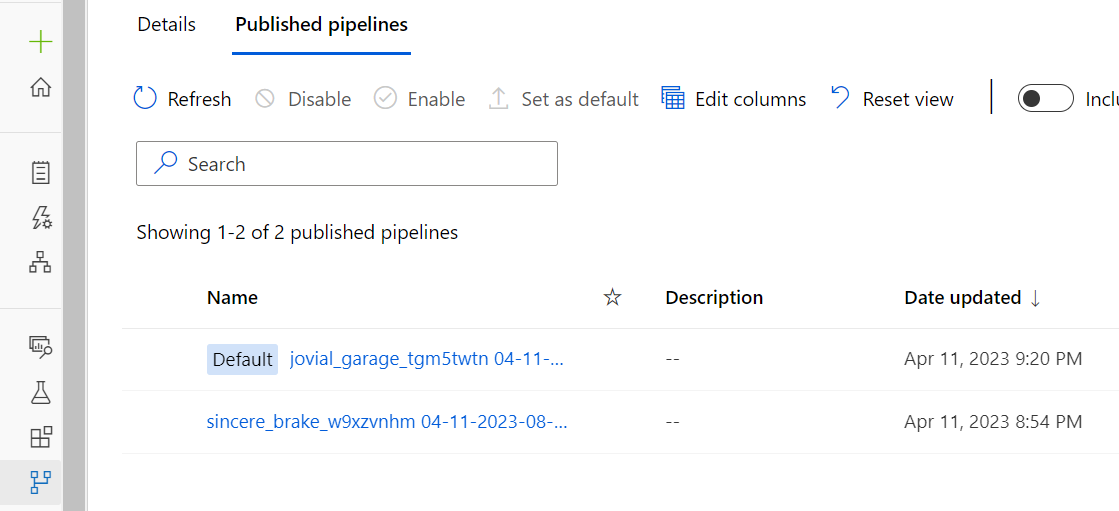Screen dimensions: 1119x511
Task: Click Edit columns in toolbar
Action: coord(734,98)
